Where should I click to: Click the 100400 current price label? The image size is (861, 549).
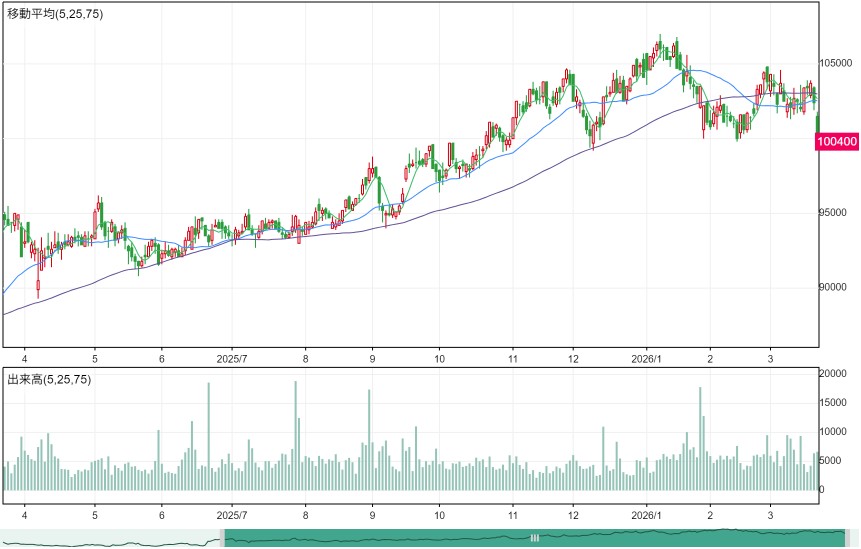coord(837,142)
